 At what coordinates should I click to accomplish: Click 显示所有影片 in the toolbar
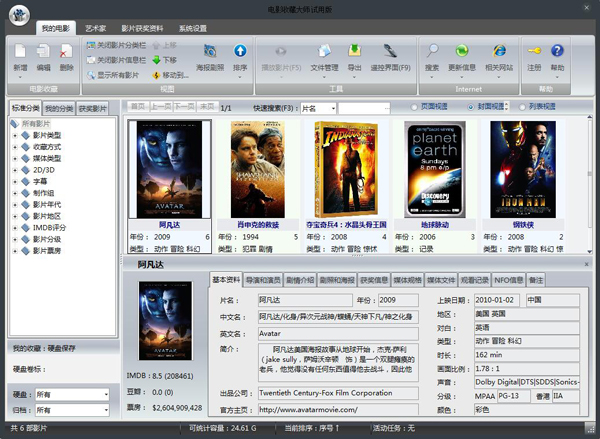[x=113, y=75]
